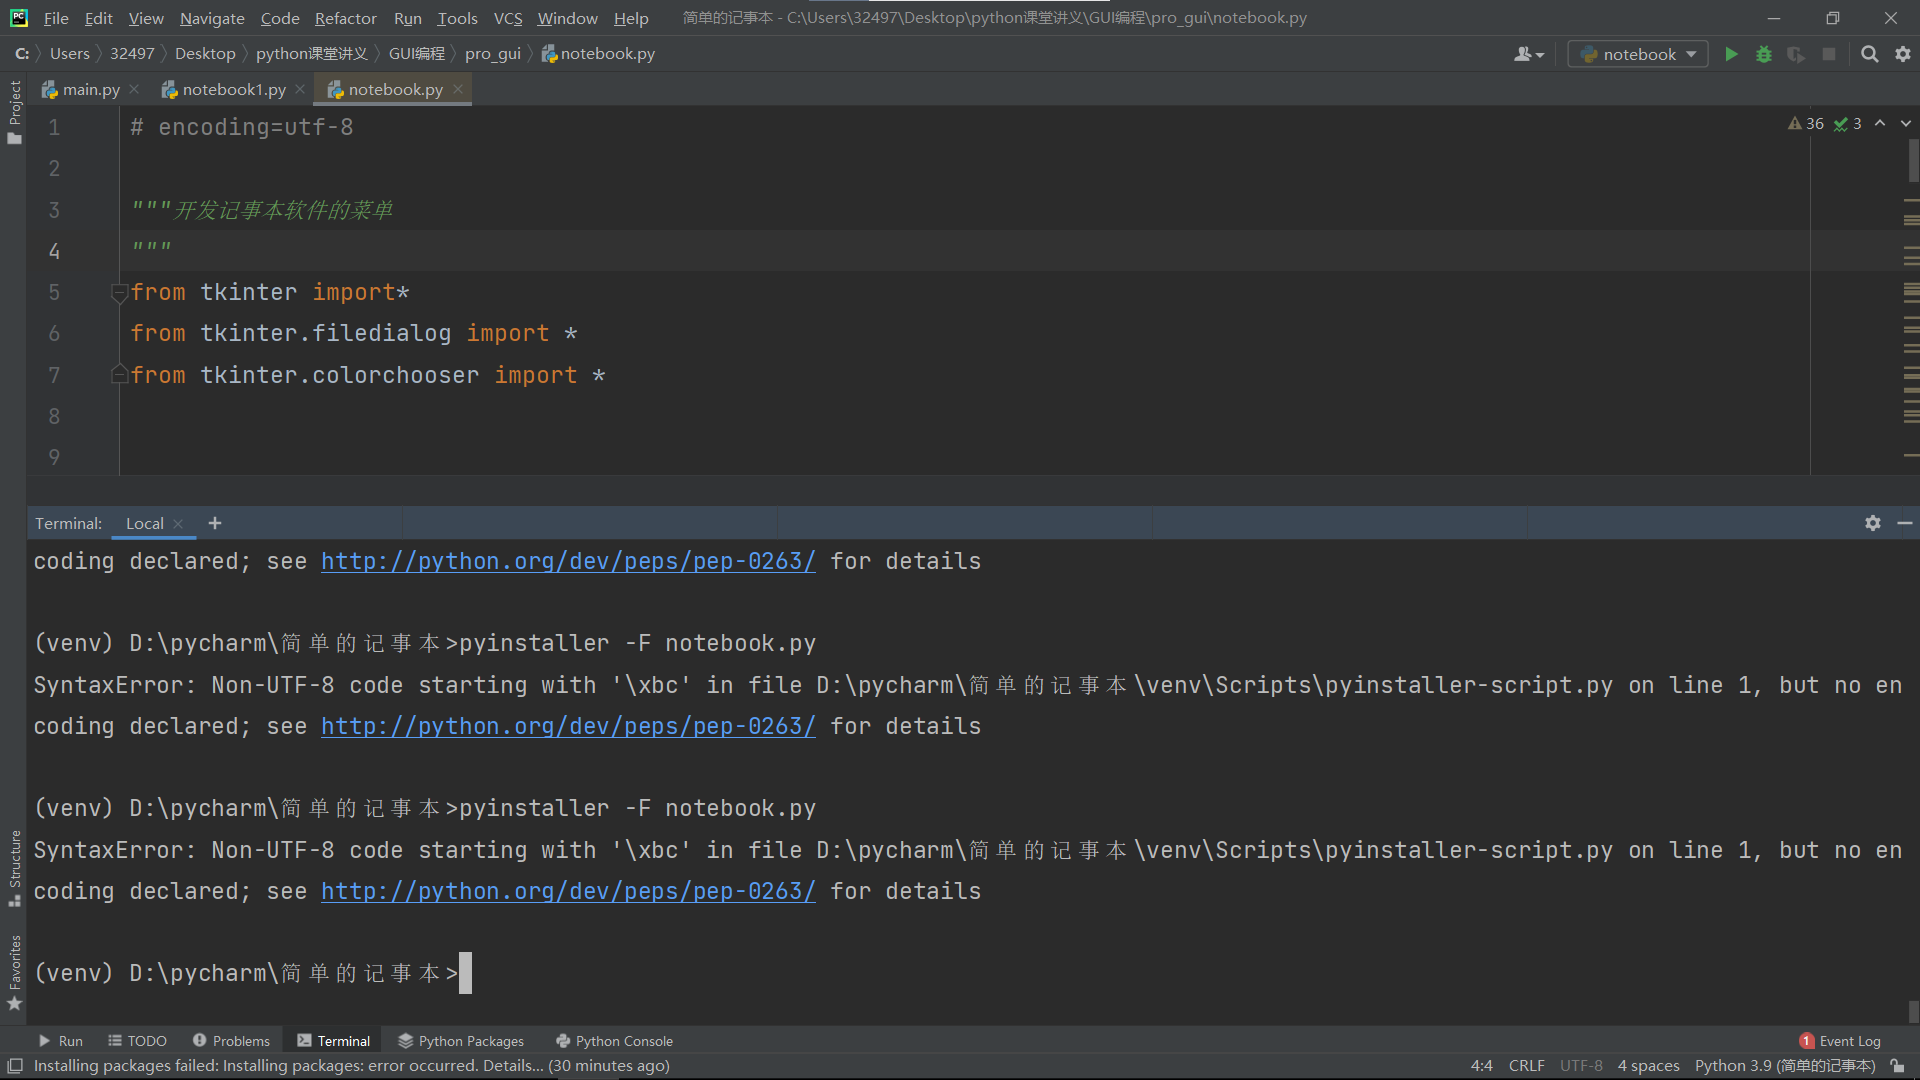Open Search Everywhere magnifier icon
This screenshot has height=1080, width=1920.
1869,54
